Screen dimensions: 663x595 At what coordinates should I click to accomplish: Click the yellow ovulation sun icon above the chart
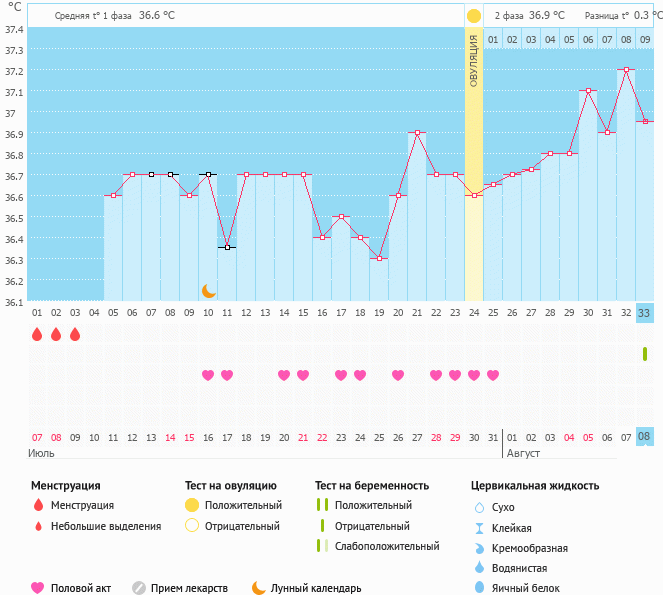pos(474,17)
